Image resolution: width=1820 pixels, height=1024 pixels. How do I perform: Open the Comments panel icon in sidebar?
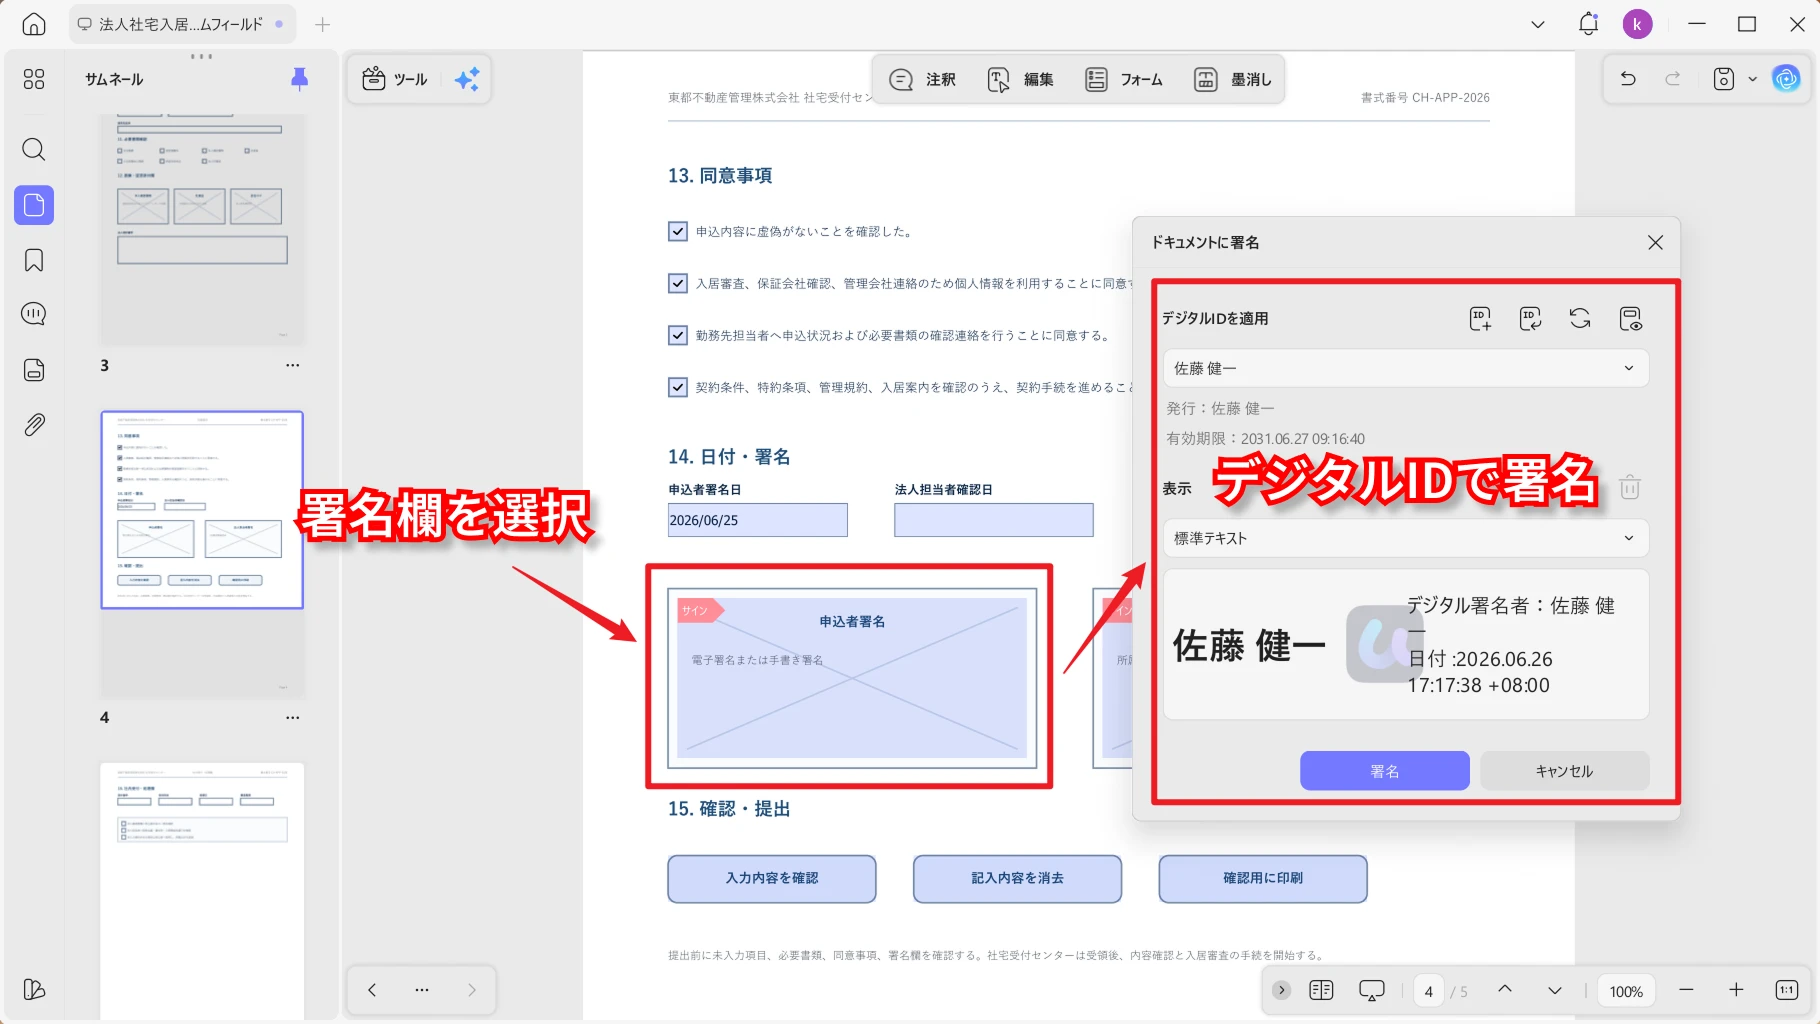(x=34, y=314)
